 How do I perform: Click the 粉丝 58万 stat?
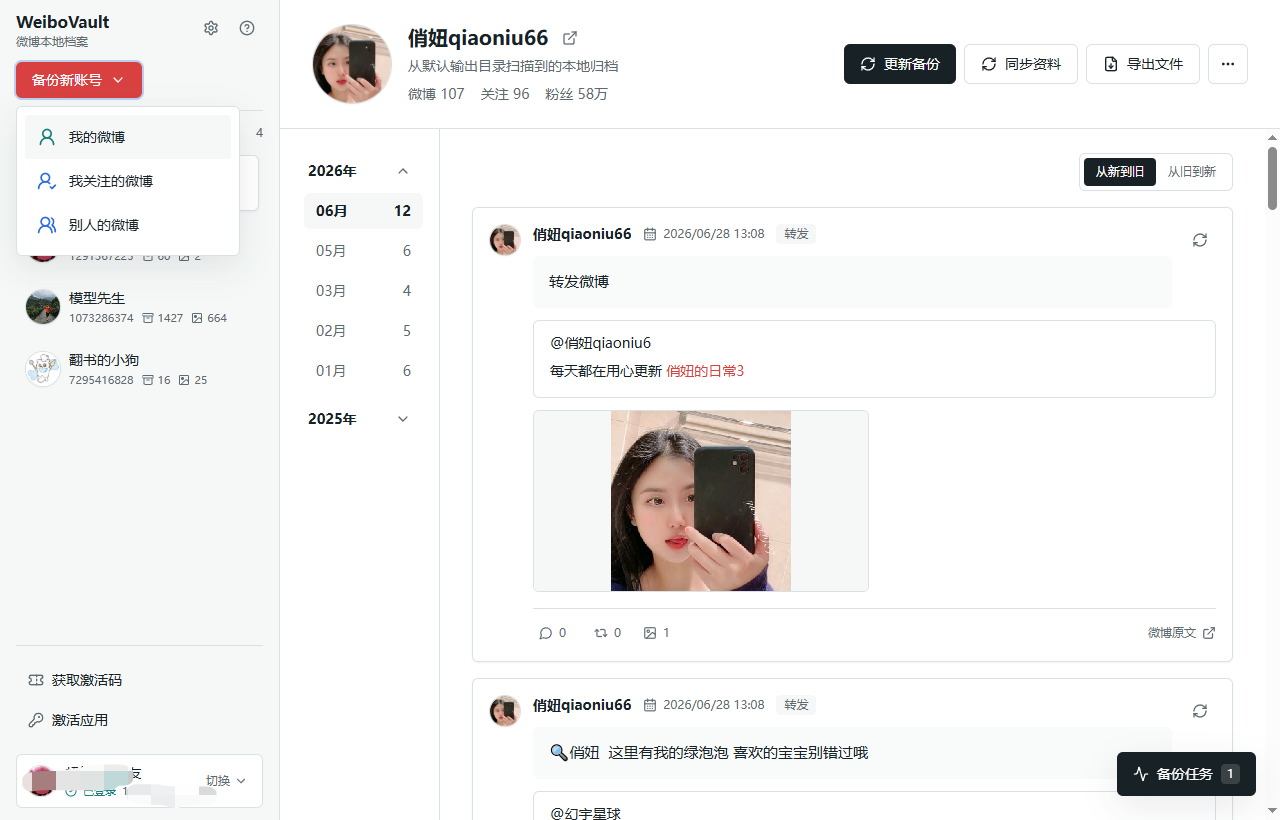[576, 94]
